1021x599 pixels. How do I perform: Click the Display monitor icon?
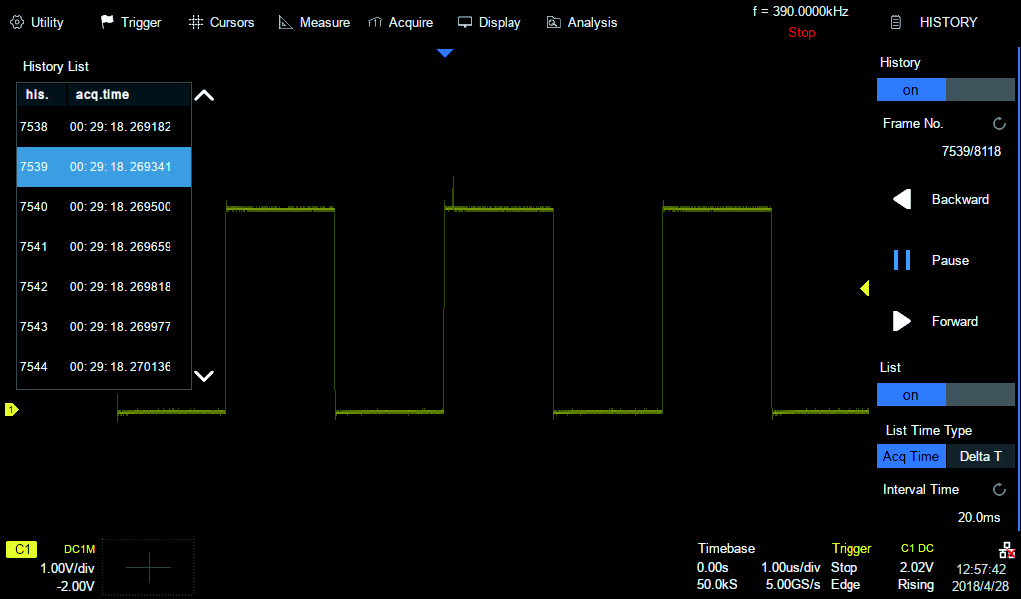465,22
